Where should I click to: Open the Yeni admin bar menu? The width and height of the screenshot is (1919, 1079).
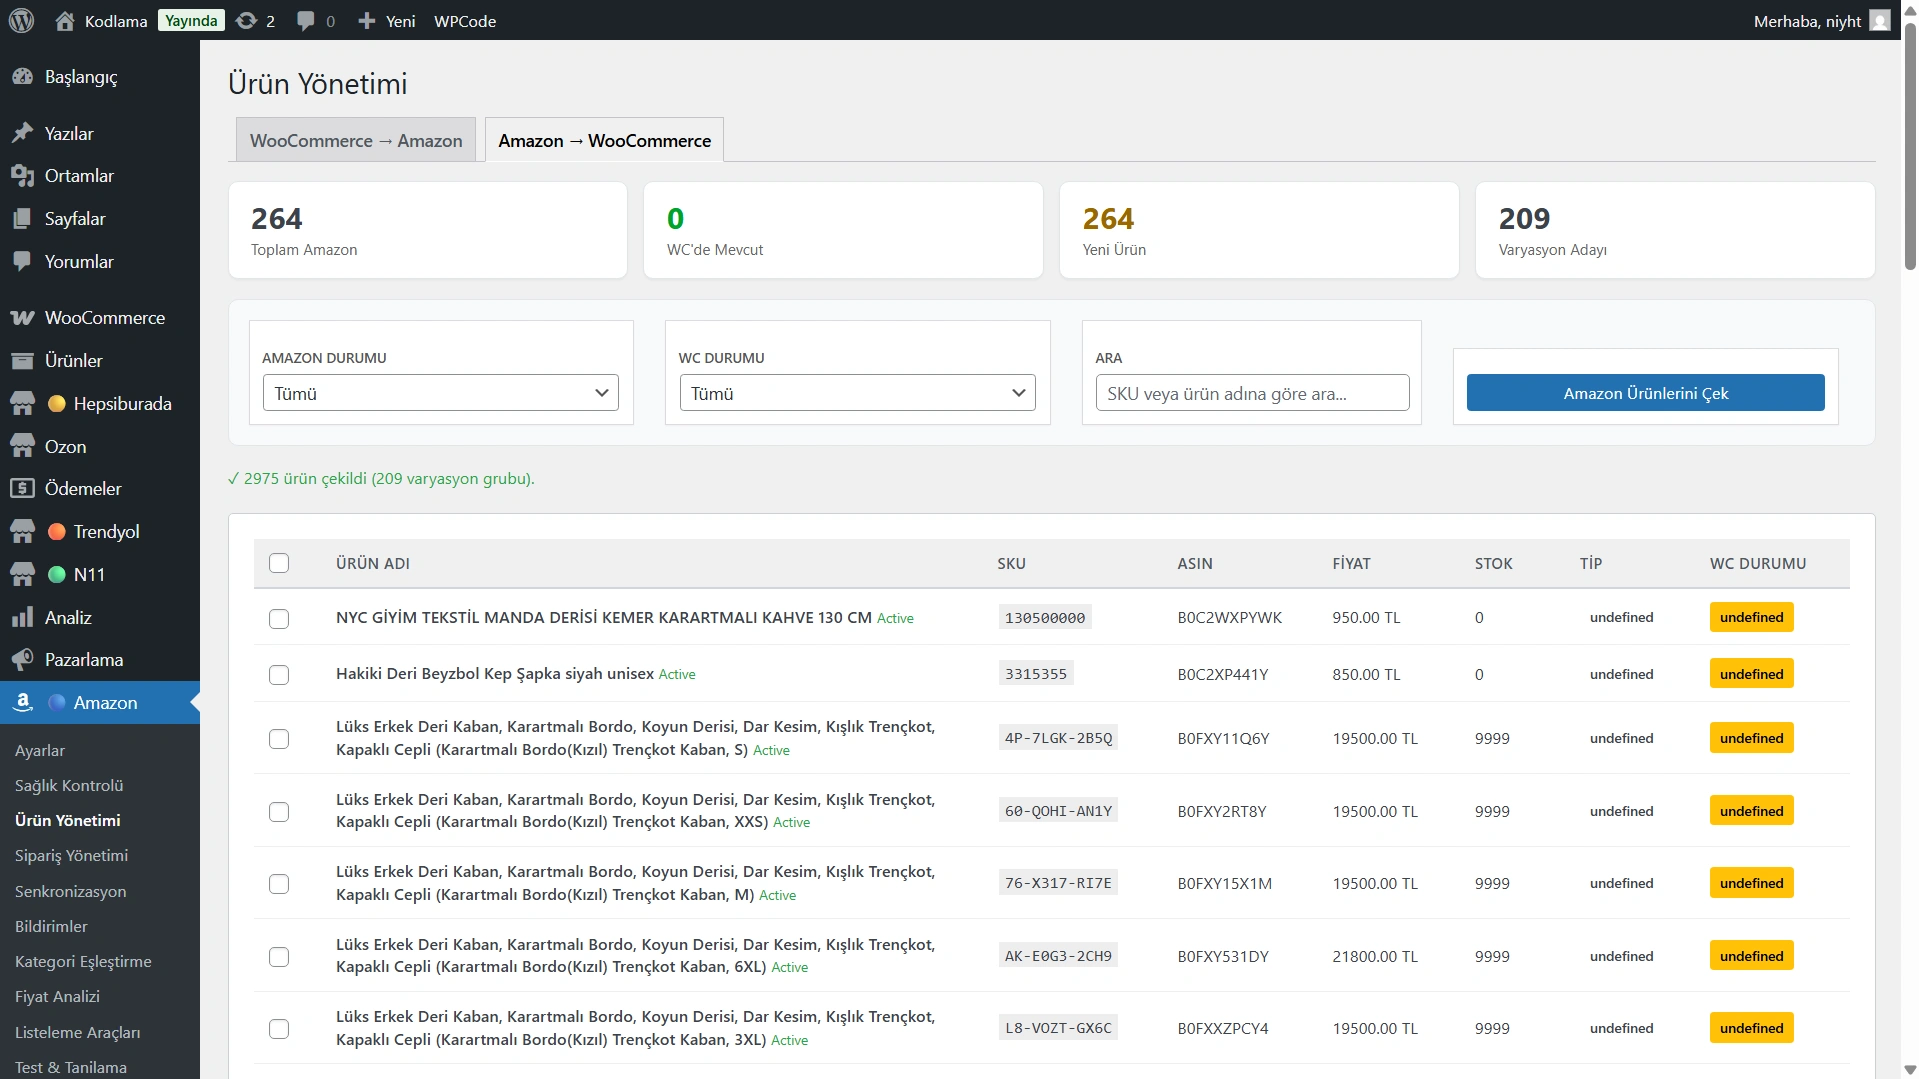[x=387, y=20]
